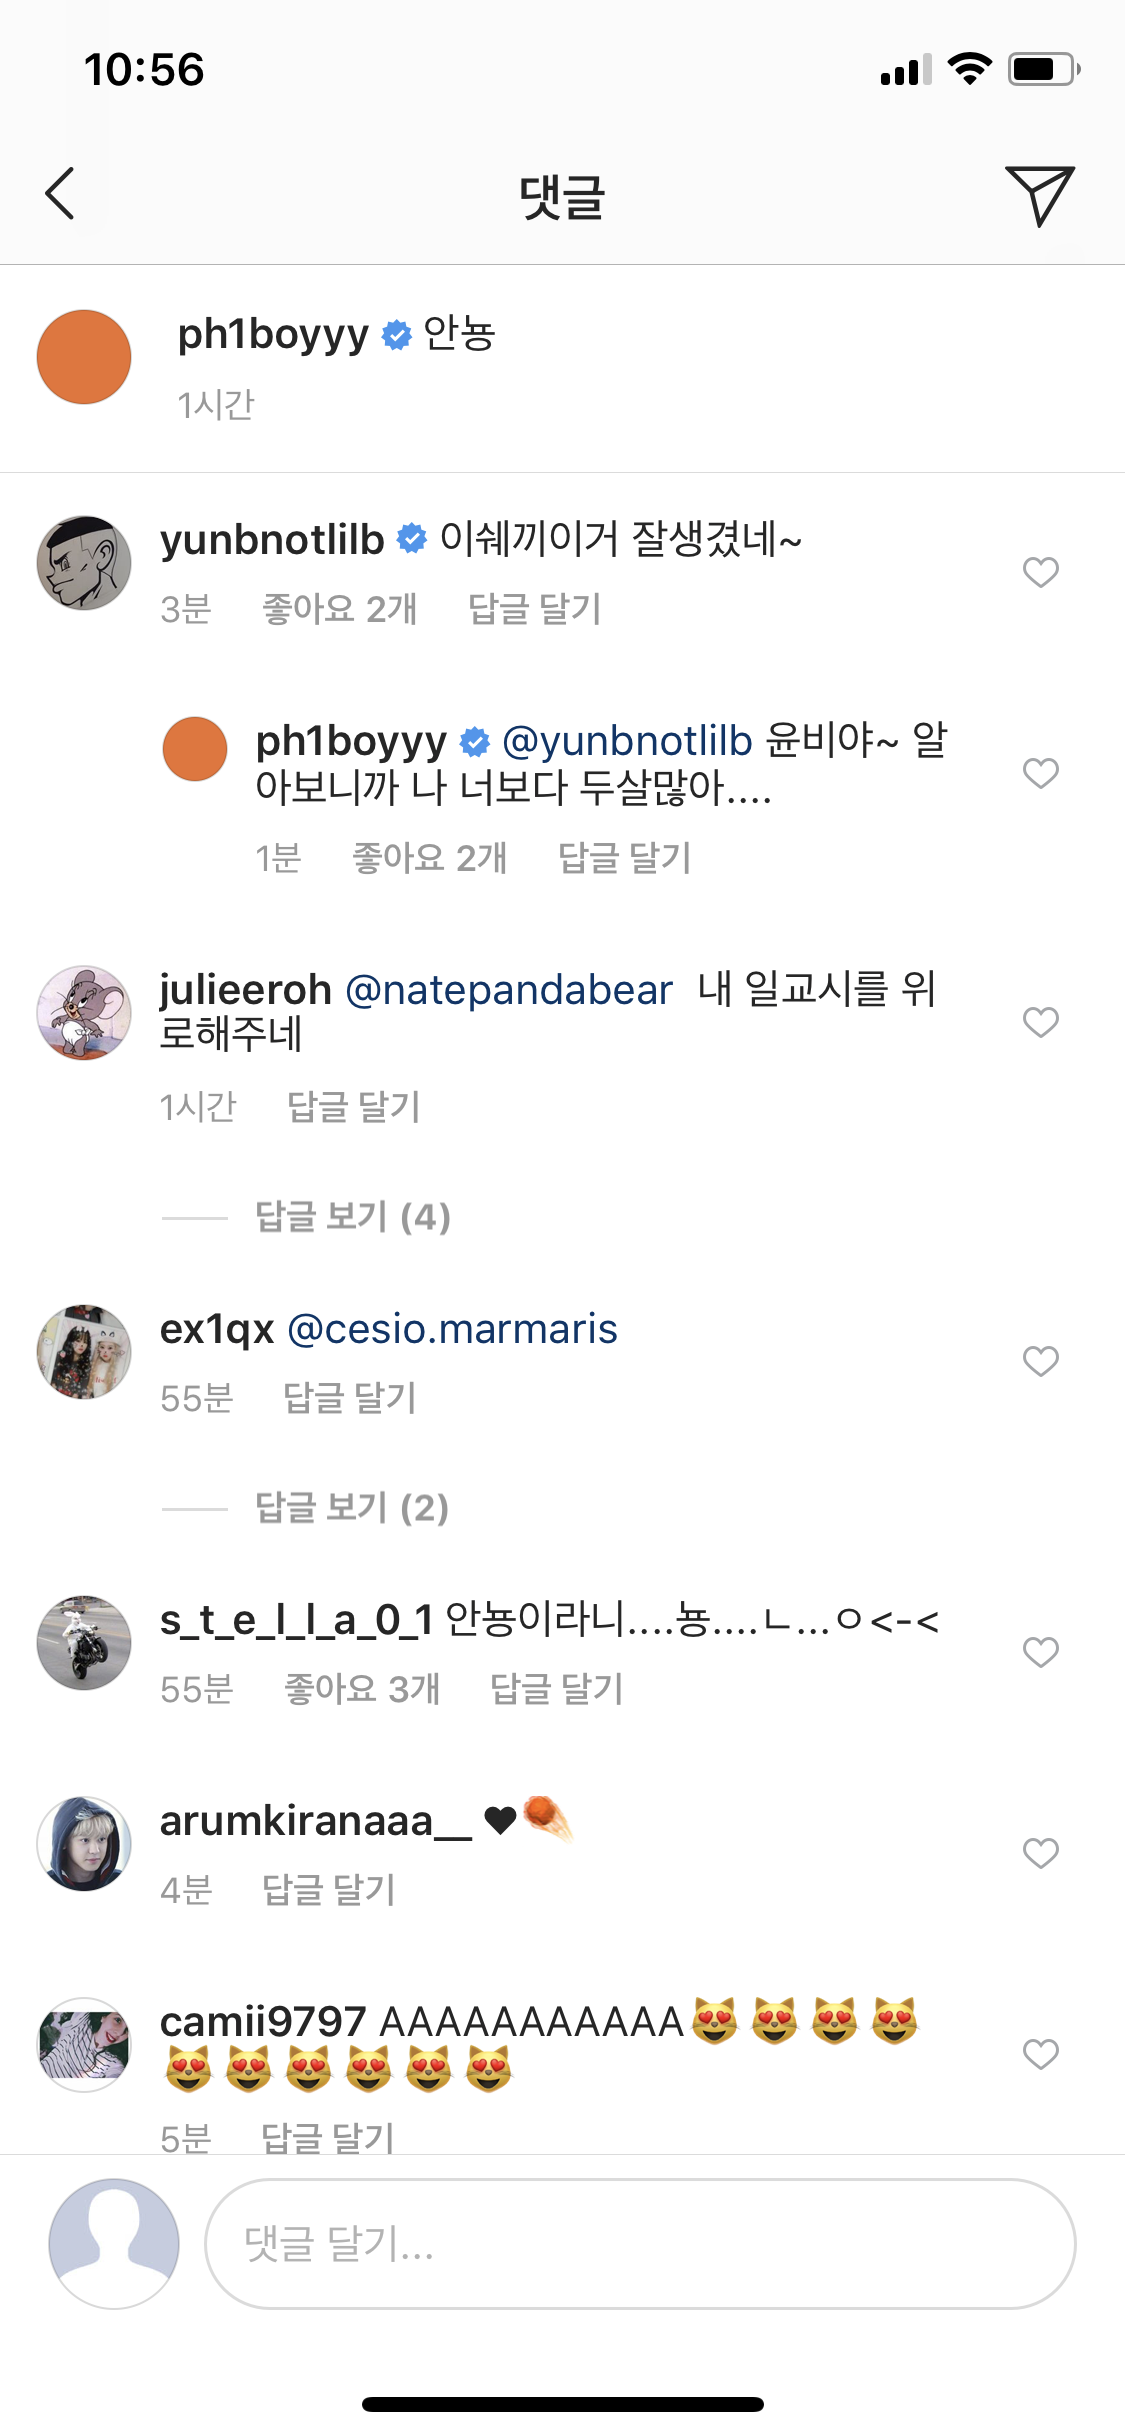Screen dimensions: 1125x2436
Task: Open julieeroh's mouse cartoon avatar
Action: click(84, 1013)
